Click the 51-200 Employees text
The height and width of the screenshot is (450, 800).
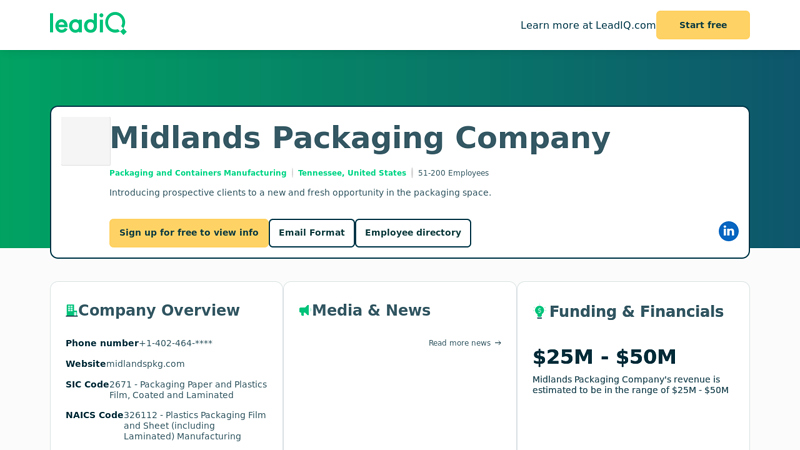453,173
